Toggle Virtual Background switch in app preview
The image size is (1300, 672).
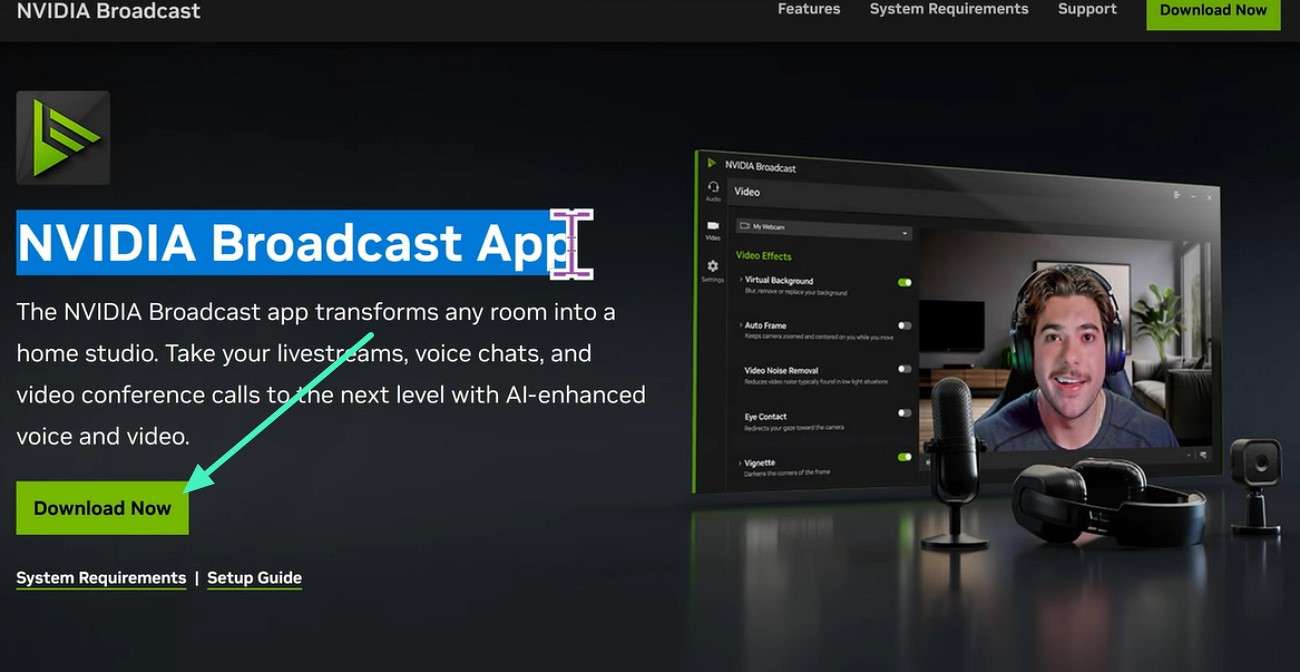905,283
